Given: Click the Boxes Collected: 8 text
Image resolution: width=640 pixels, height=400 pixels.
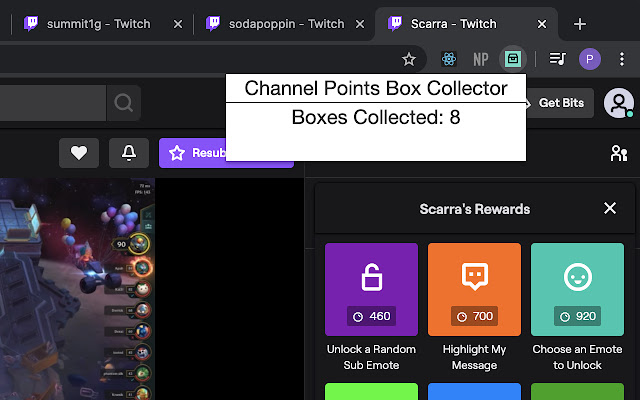Looking at the screenshot, I should (376, 118).
